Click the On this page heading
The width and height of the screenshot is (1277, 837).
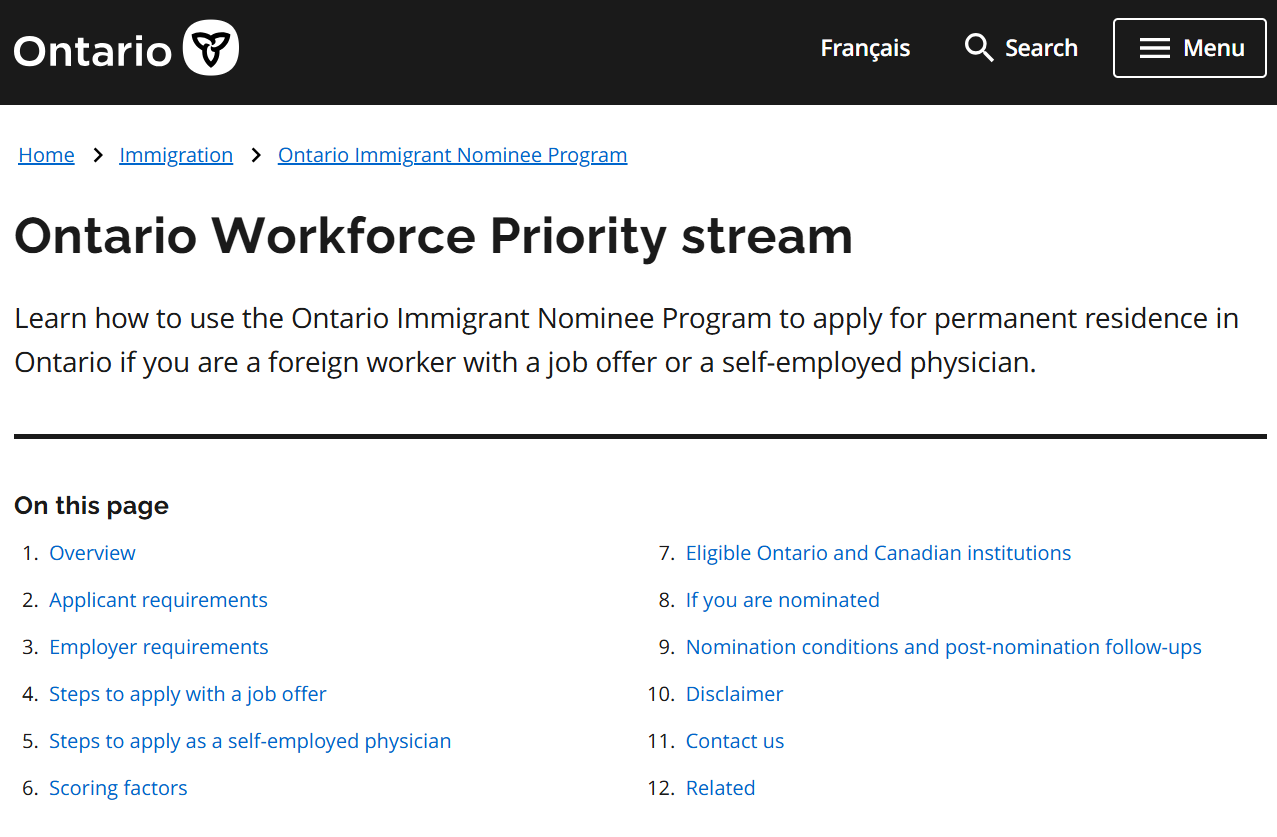91,506
